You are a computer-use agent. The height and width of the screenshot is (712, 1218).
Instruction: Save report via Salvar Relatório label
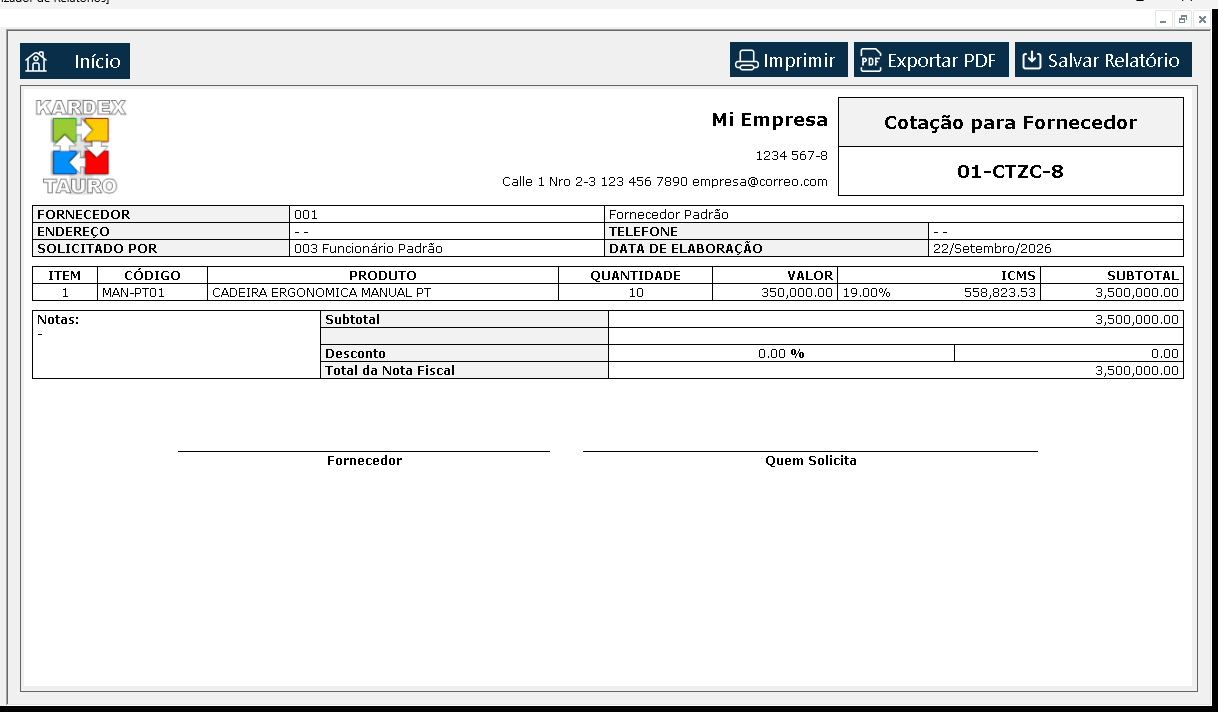click(x=1114, y=61)
